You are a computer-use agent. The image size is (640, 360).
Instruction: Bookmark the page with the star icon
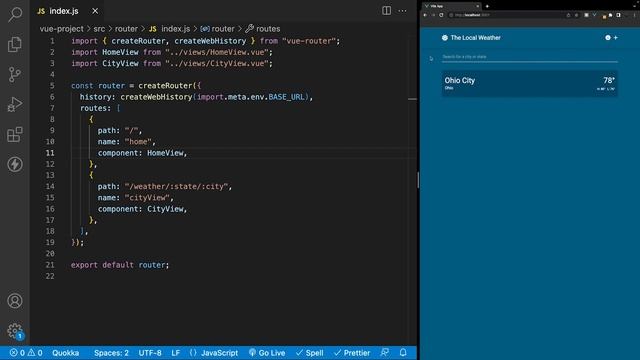coord(576,15)
